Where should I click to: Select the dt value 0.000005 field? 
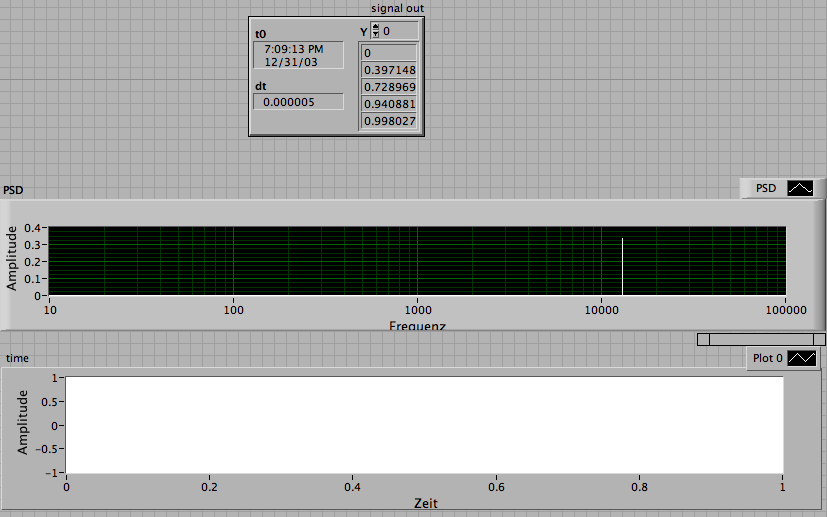[299, 102]
